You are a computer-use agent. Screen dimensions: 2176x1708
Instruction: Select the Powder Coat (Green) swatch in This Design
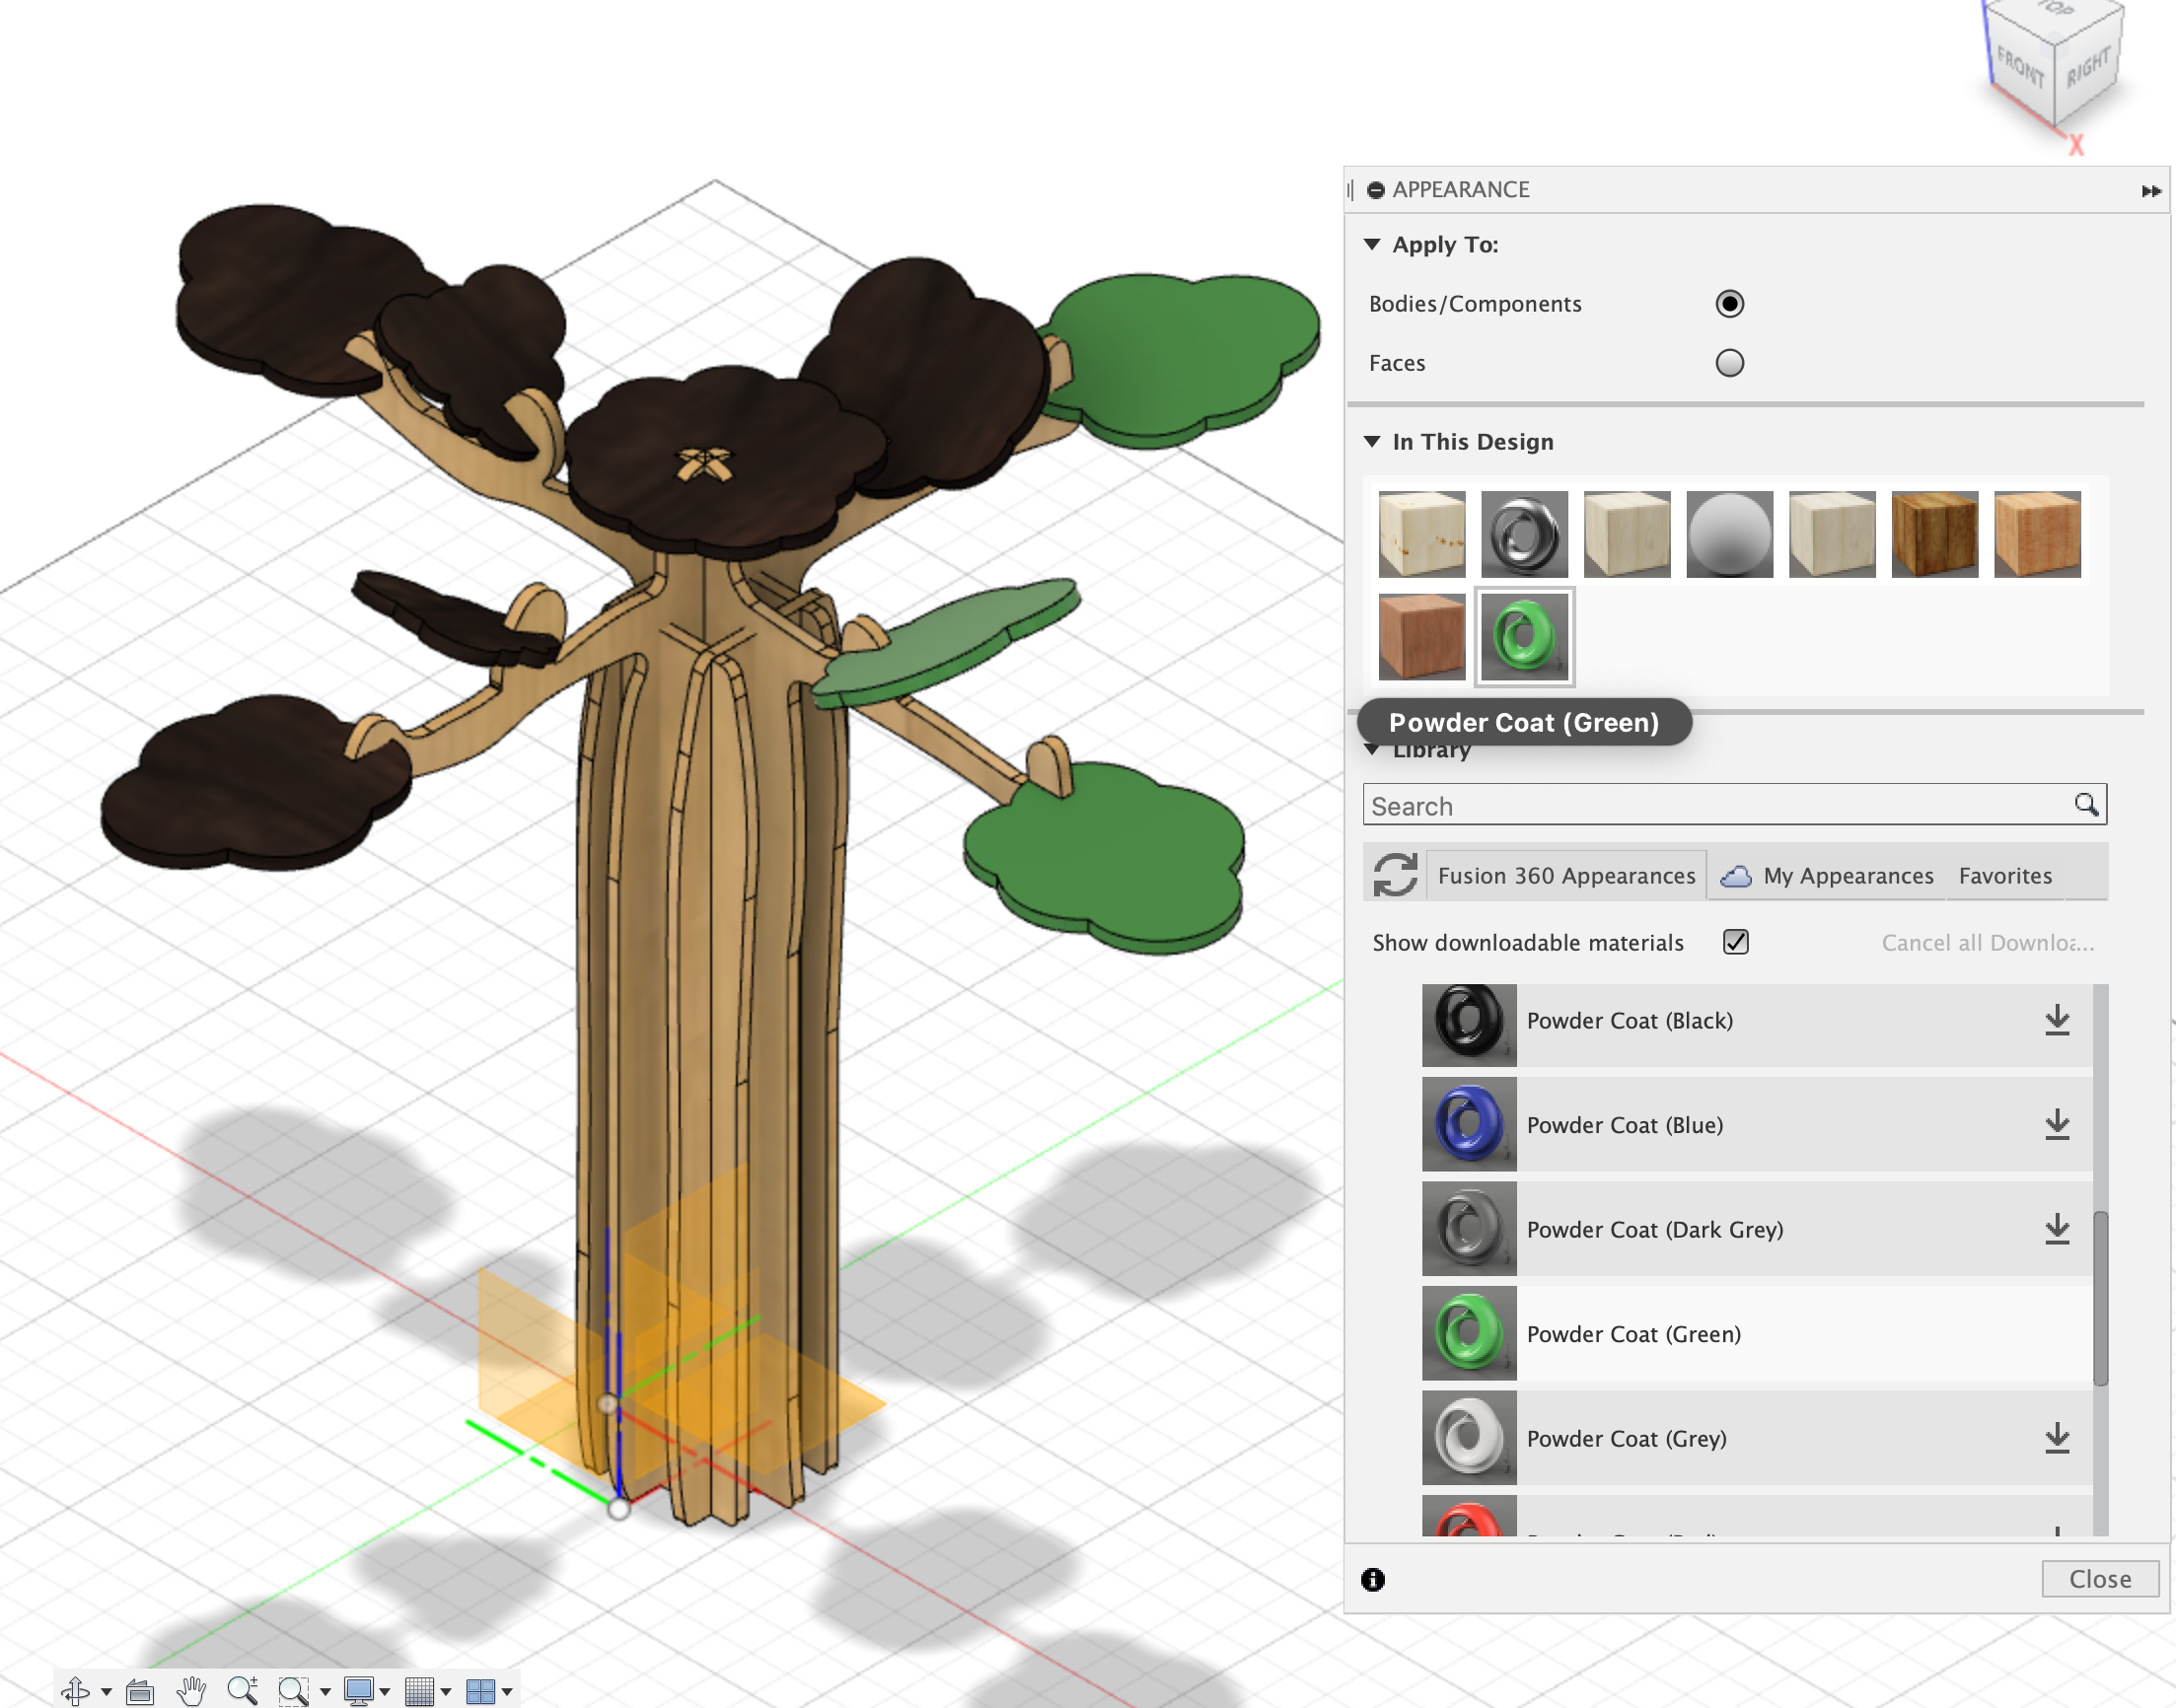point(1524,636)
